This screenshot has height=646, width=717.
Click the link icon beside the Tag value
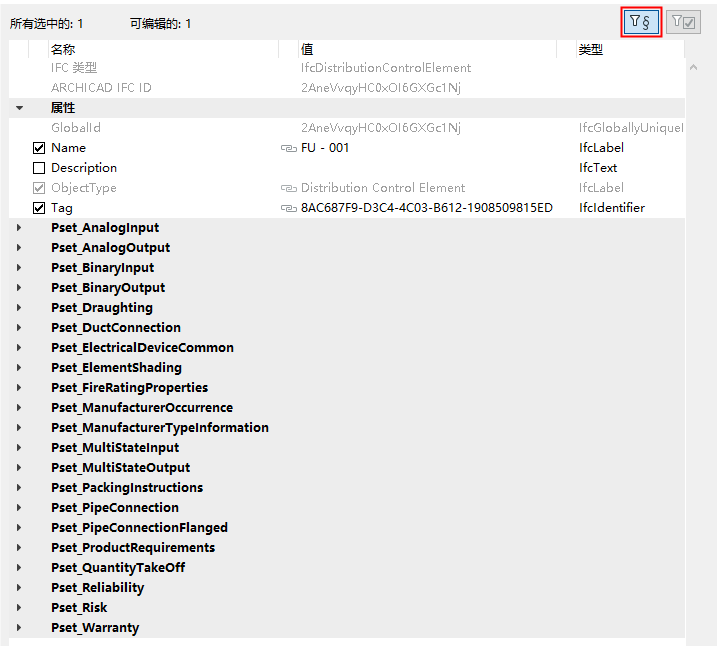tap(289, 208)
